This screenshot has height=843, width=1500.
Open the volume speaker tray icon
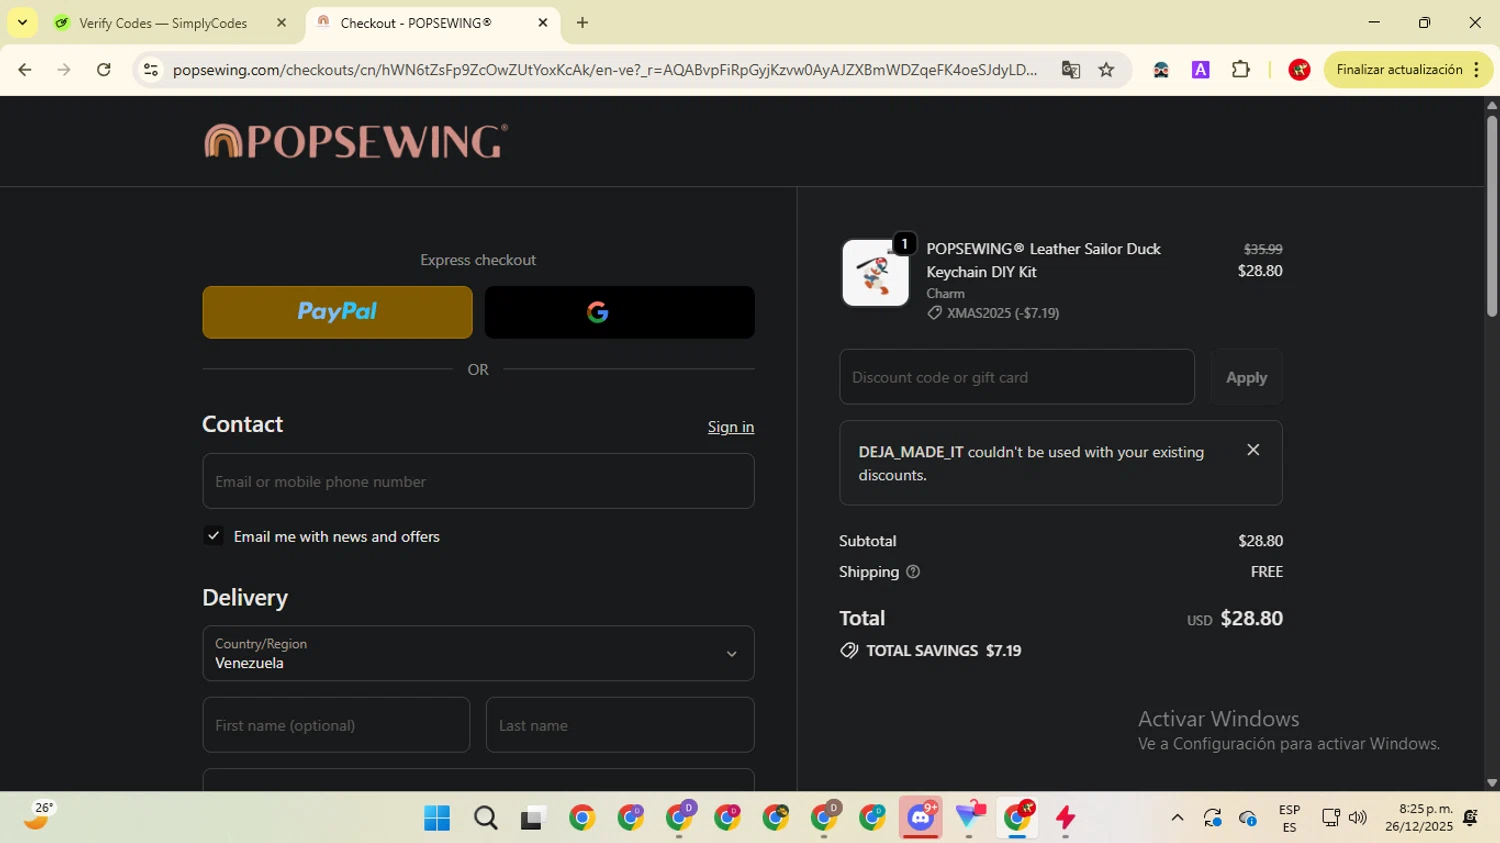pos(1357,818)
